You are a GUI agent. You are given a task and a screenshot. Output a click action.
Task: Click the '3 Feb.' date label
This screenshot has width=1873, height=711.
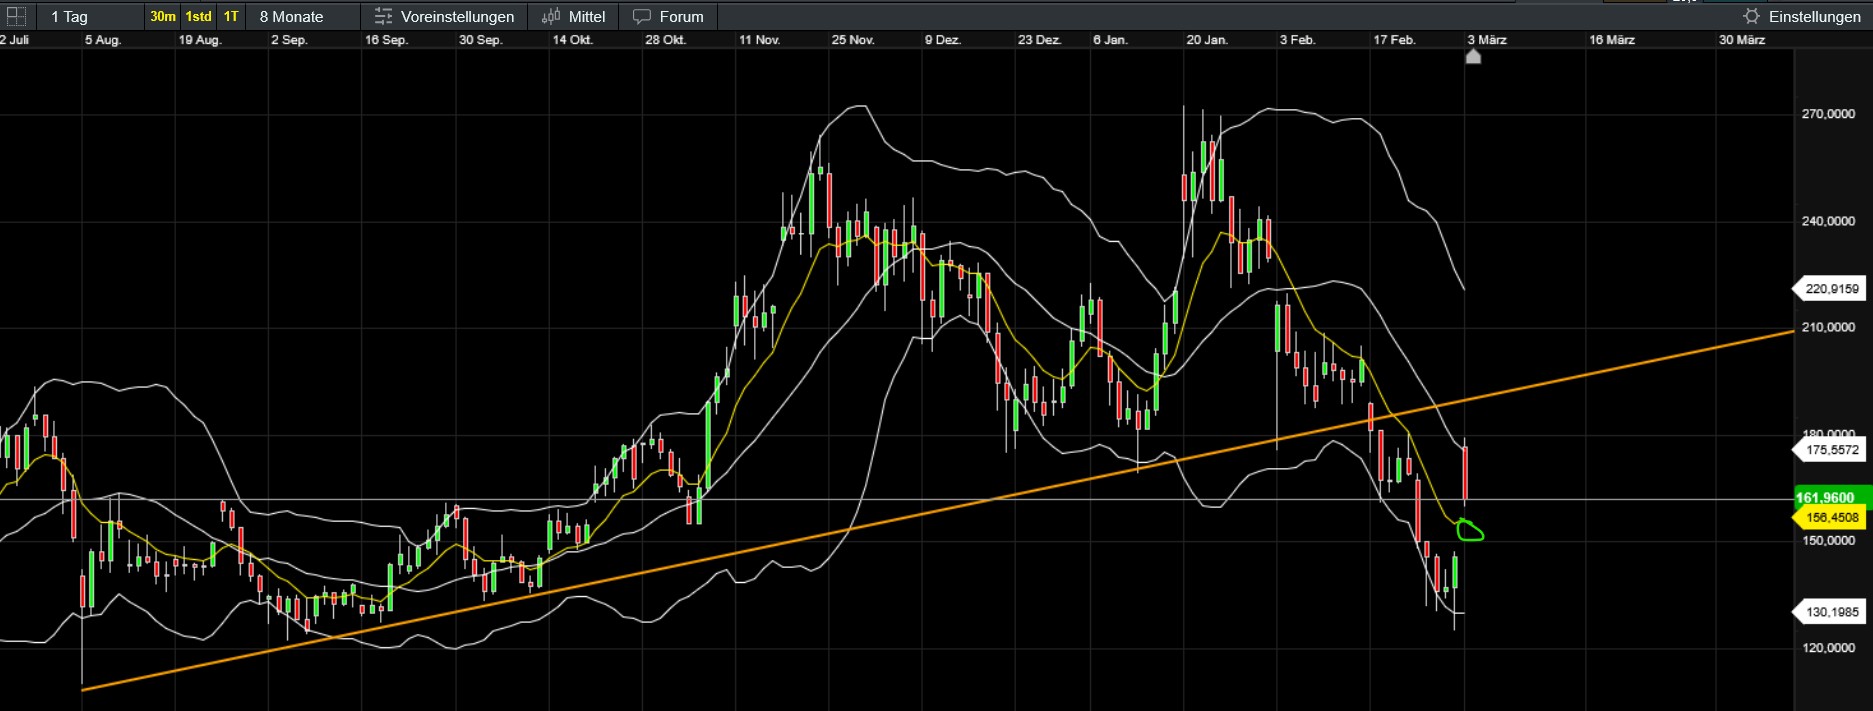(1297, 40)
